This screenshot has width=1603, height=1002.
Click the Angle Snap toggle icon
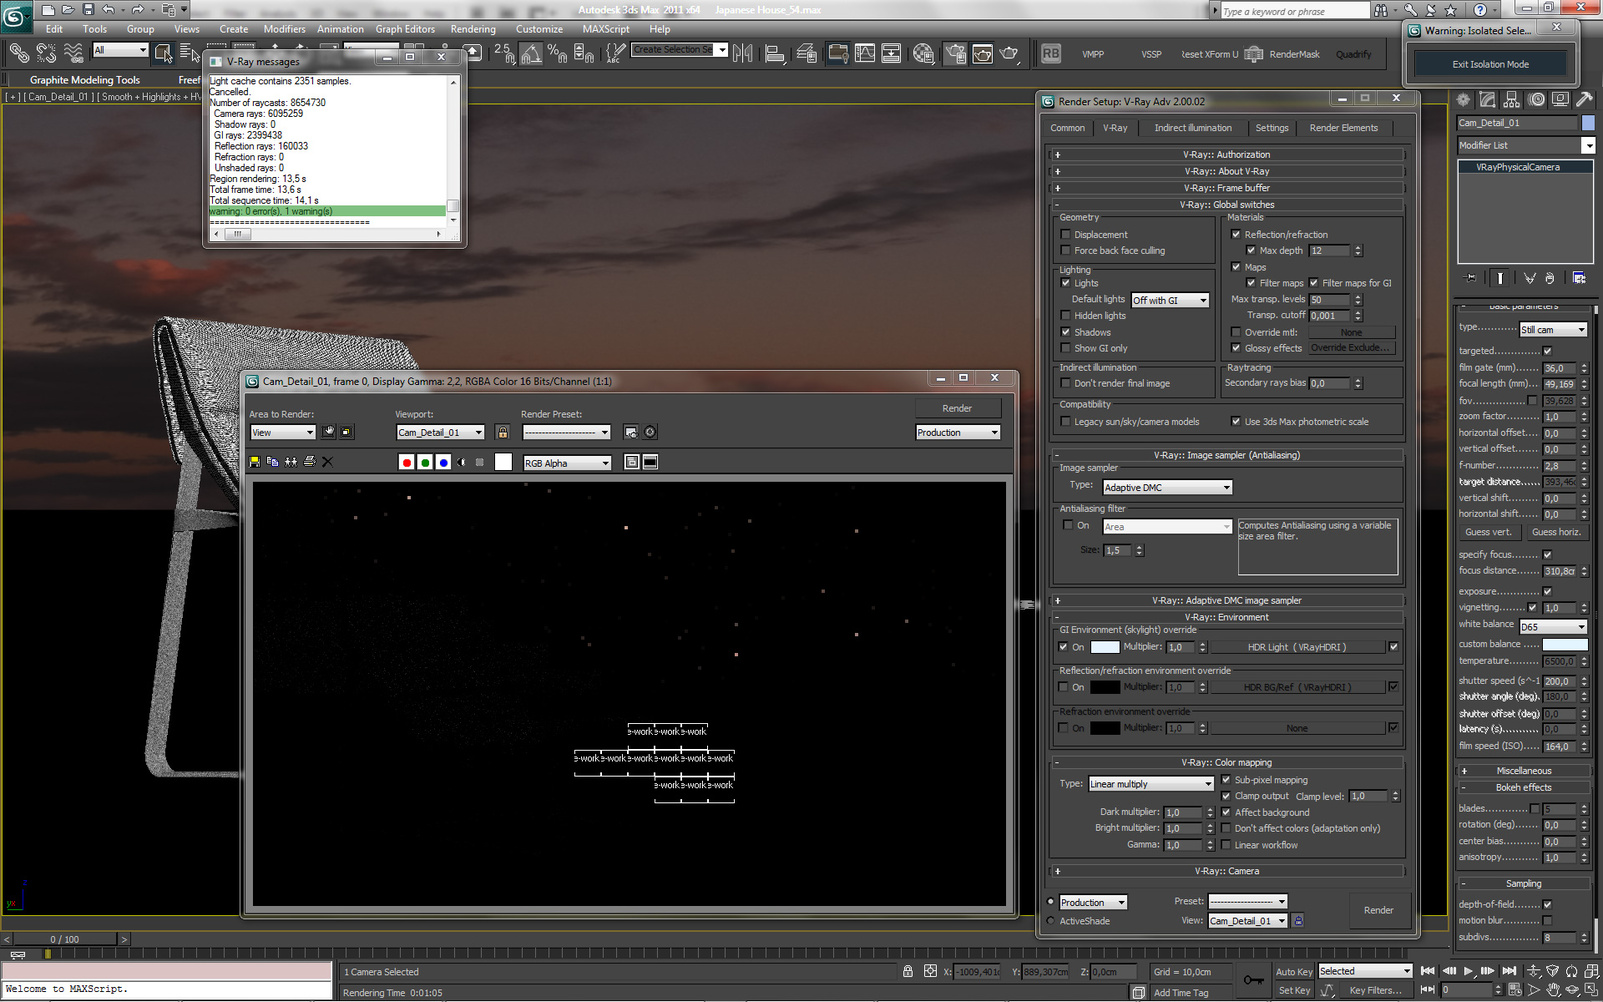(x=530, y=54)
